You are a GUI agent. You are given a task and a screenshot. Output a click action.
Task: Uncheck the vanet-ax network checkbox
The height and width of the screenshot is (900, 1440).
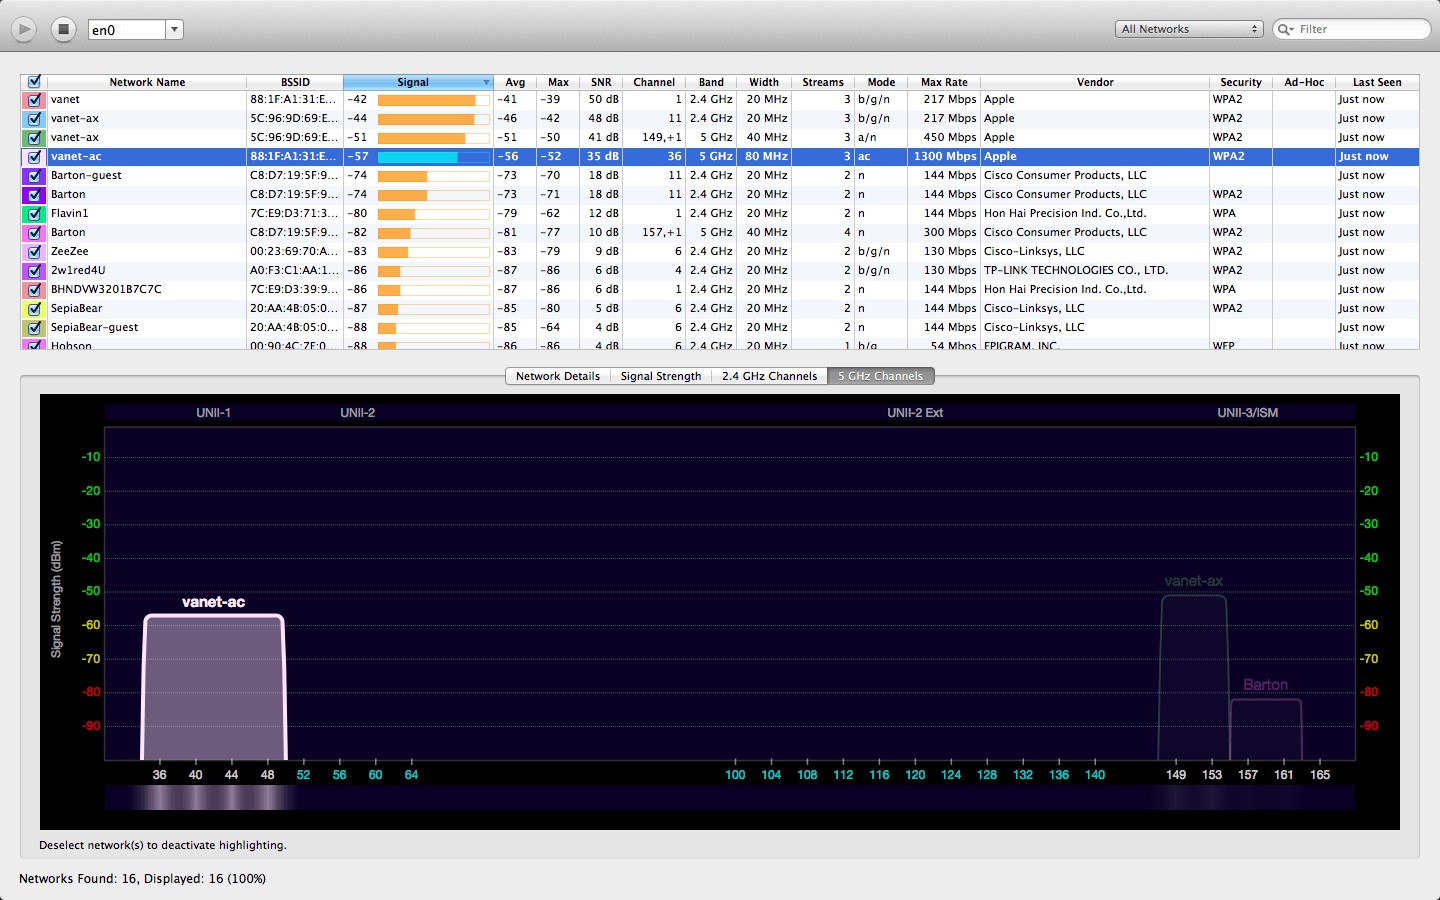pyautogui.click(x=33, y=118)
